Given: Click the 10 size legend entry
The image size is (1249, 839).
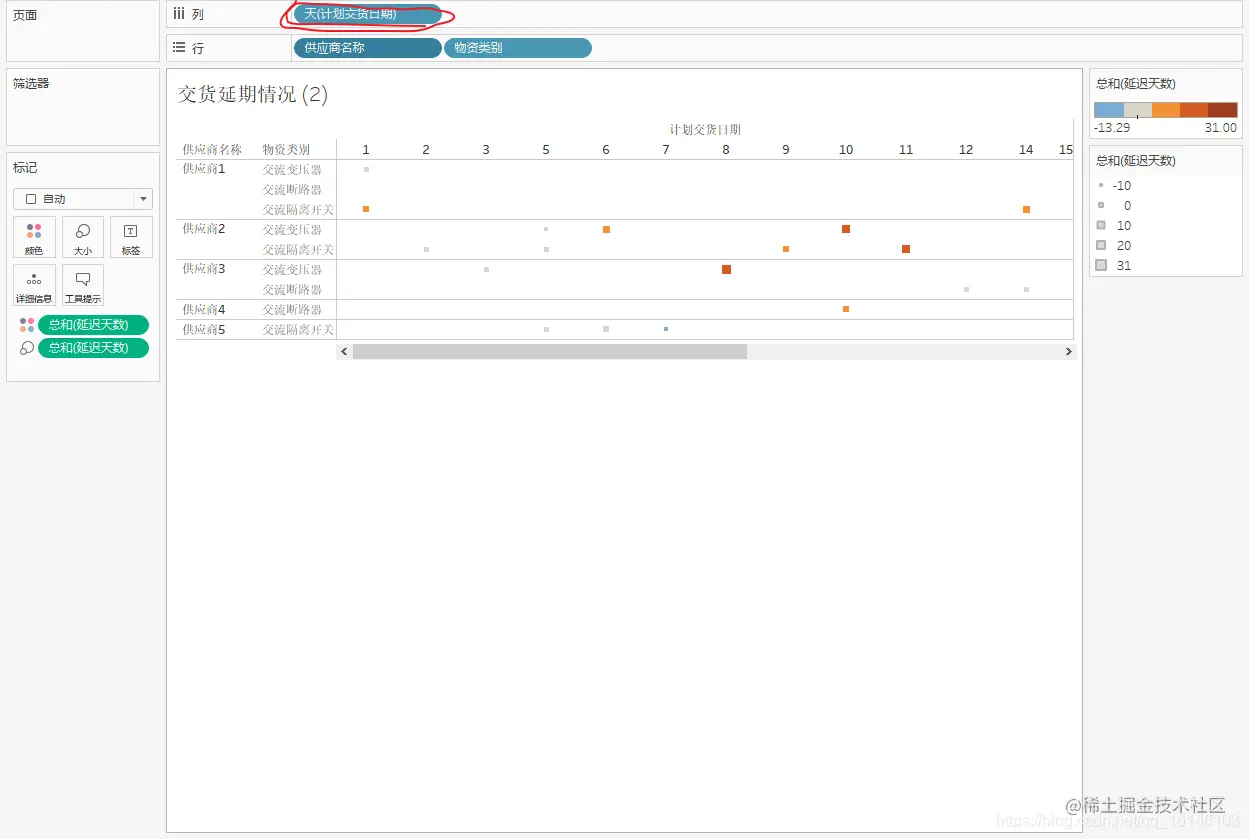Looking at the screenshot, I should click(1115, 226).
